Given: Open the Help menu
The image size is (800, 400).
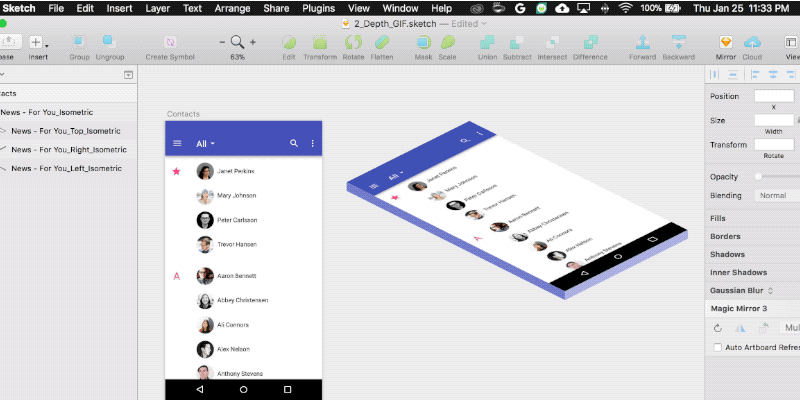Looking at the screenshot, I should tap(441, 8).
